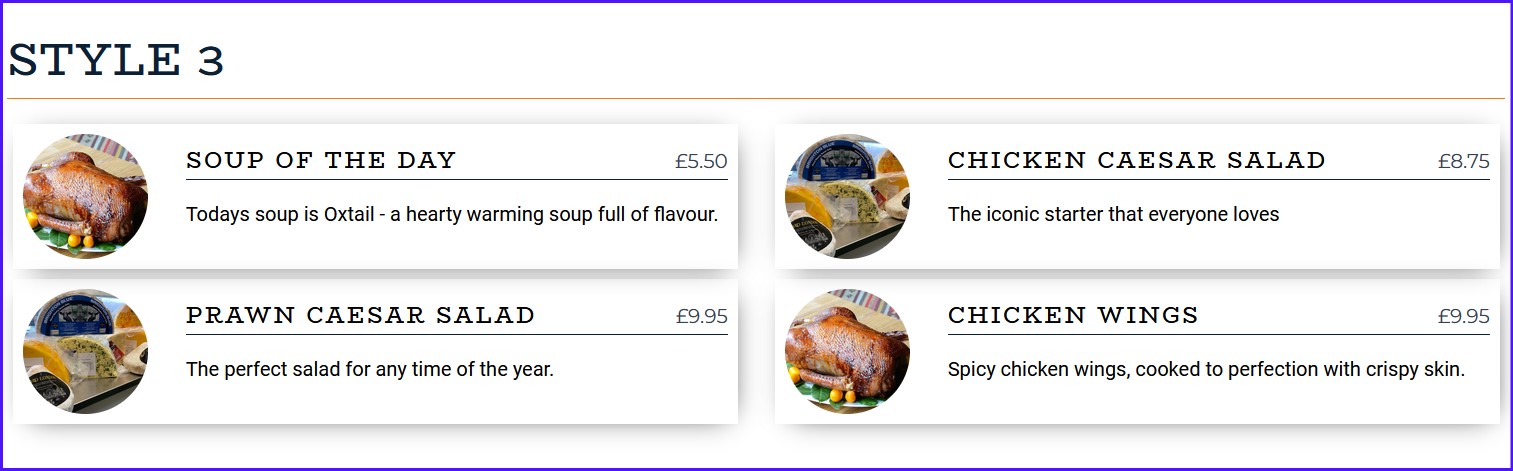Click the Soup of the Day card background
The height and width of the screenshot is (471, 1513).
[x=375, y=196]
